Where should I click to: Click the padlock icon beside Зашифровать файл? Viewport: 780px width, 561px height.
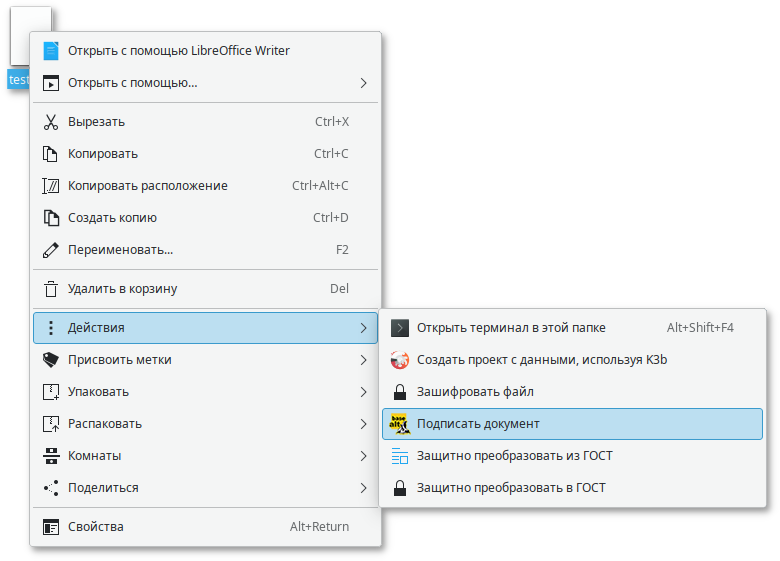pos(399,392)
